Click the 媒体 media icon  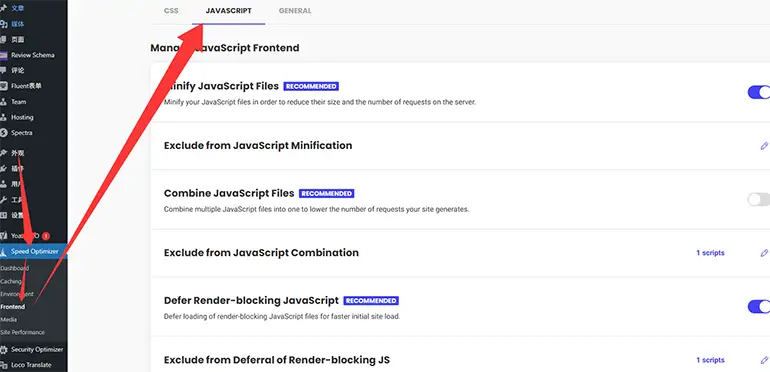point(4,24)
